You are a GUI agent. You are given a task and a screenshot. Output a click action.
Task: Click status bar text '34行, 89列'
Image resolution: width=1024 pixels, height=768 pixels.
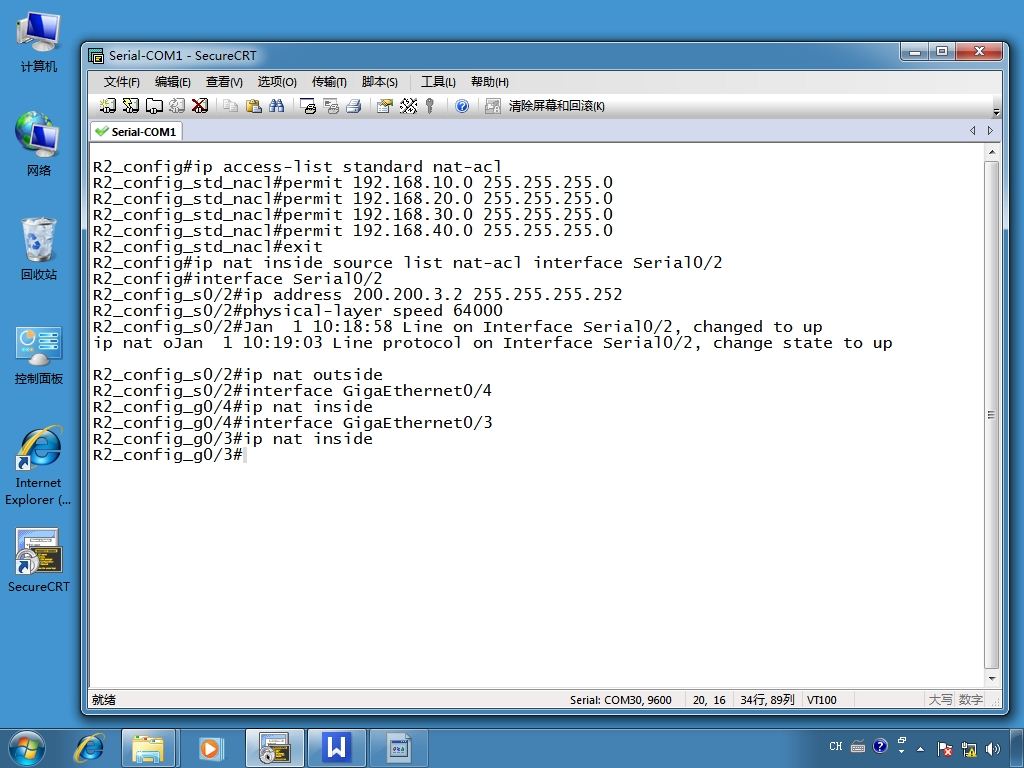[x=767, y=700]
